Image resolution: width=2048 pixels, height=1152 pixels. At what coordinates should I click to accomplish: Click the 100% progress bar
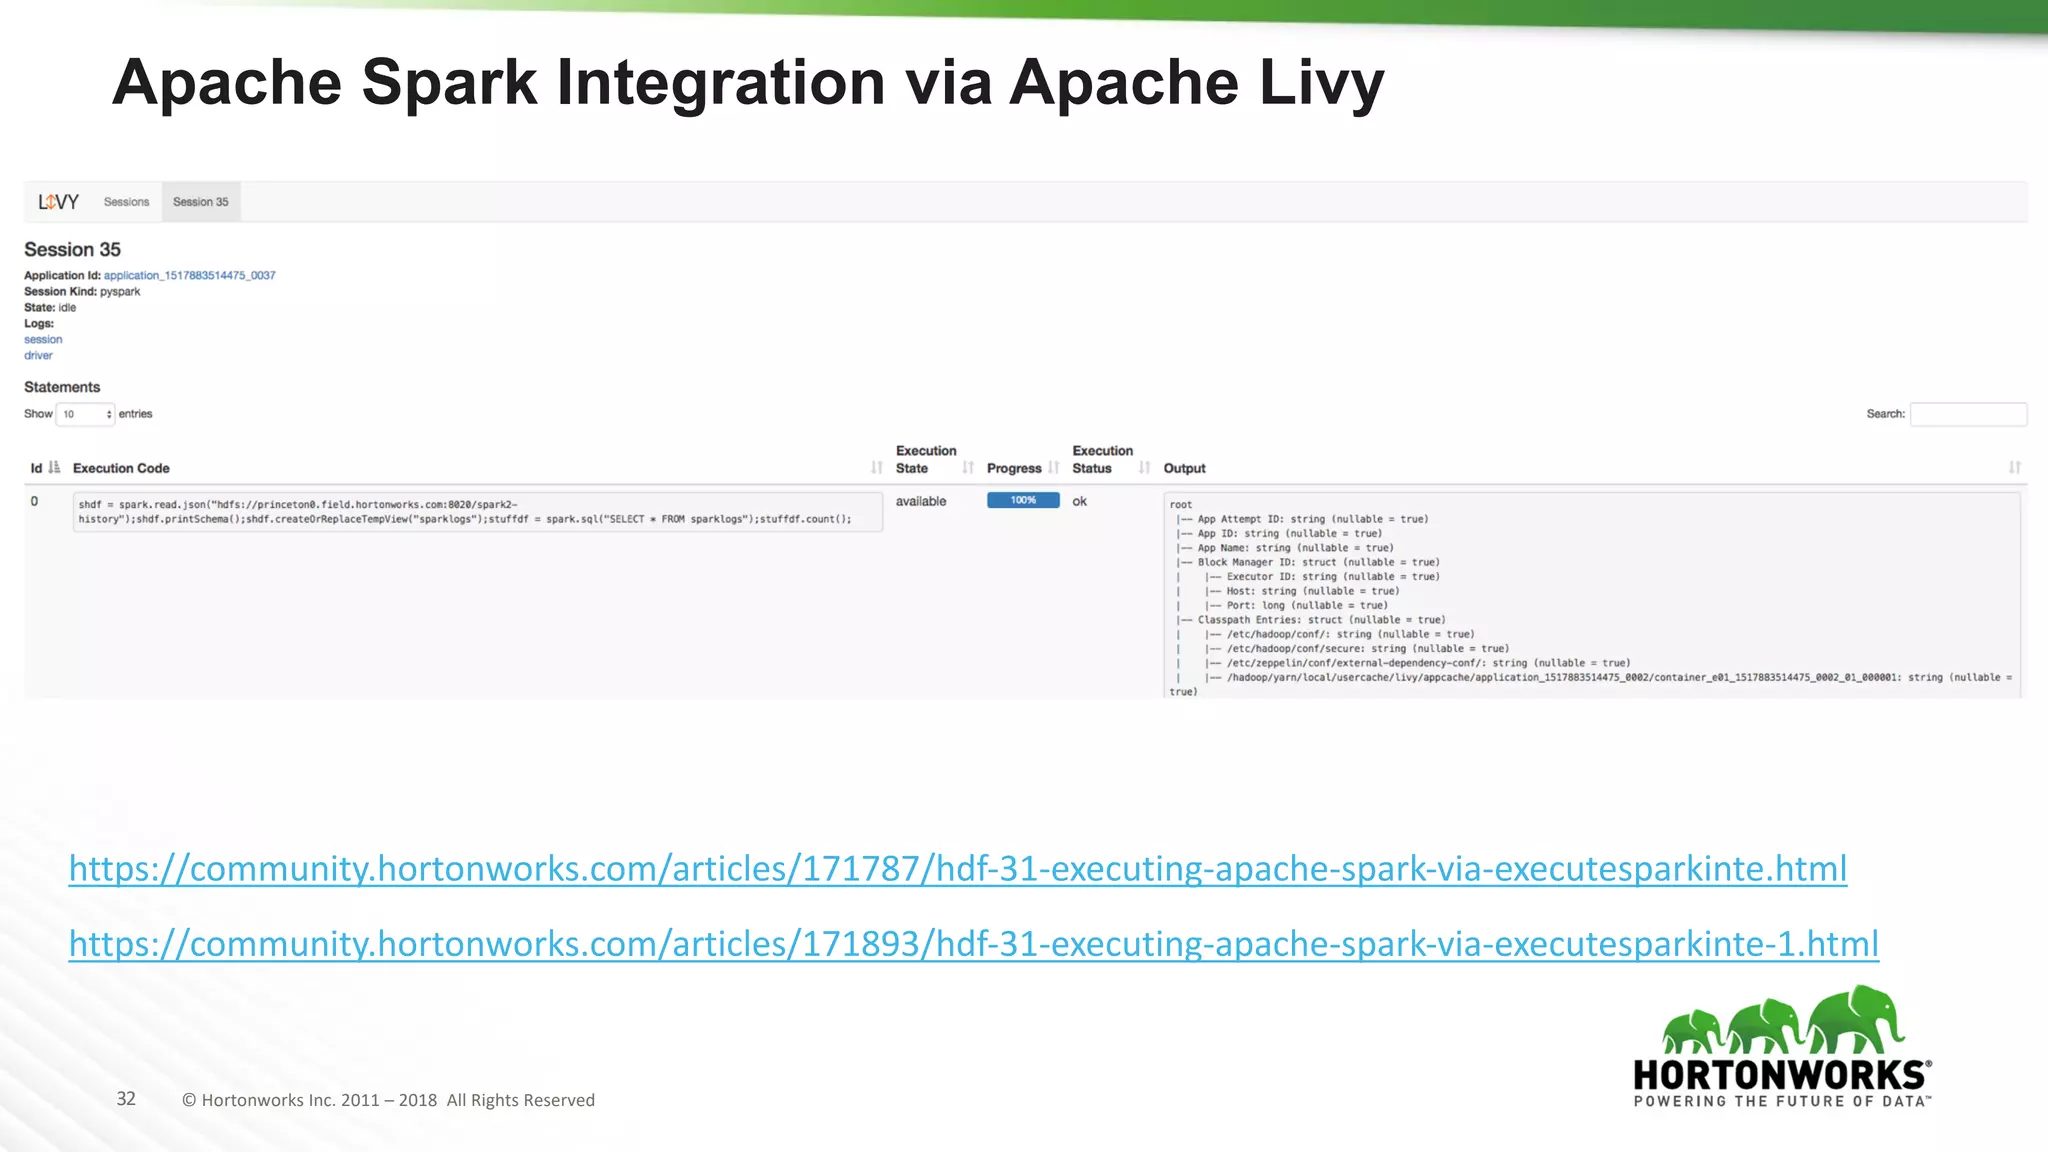pos(1023,500)
